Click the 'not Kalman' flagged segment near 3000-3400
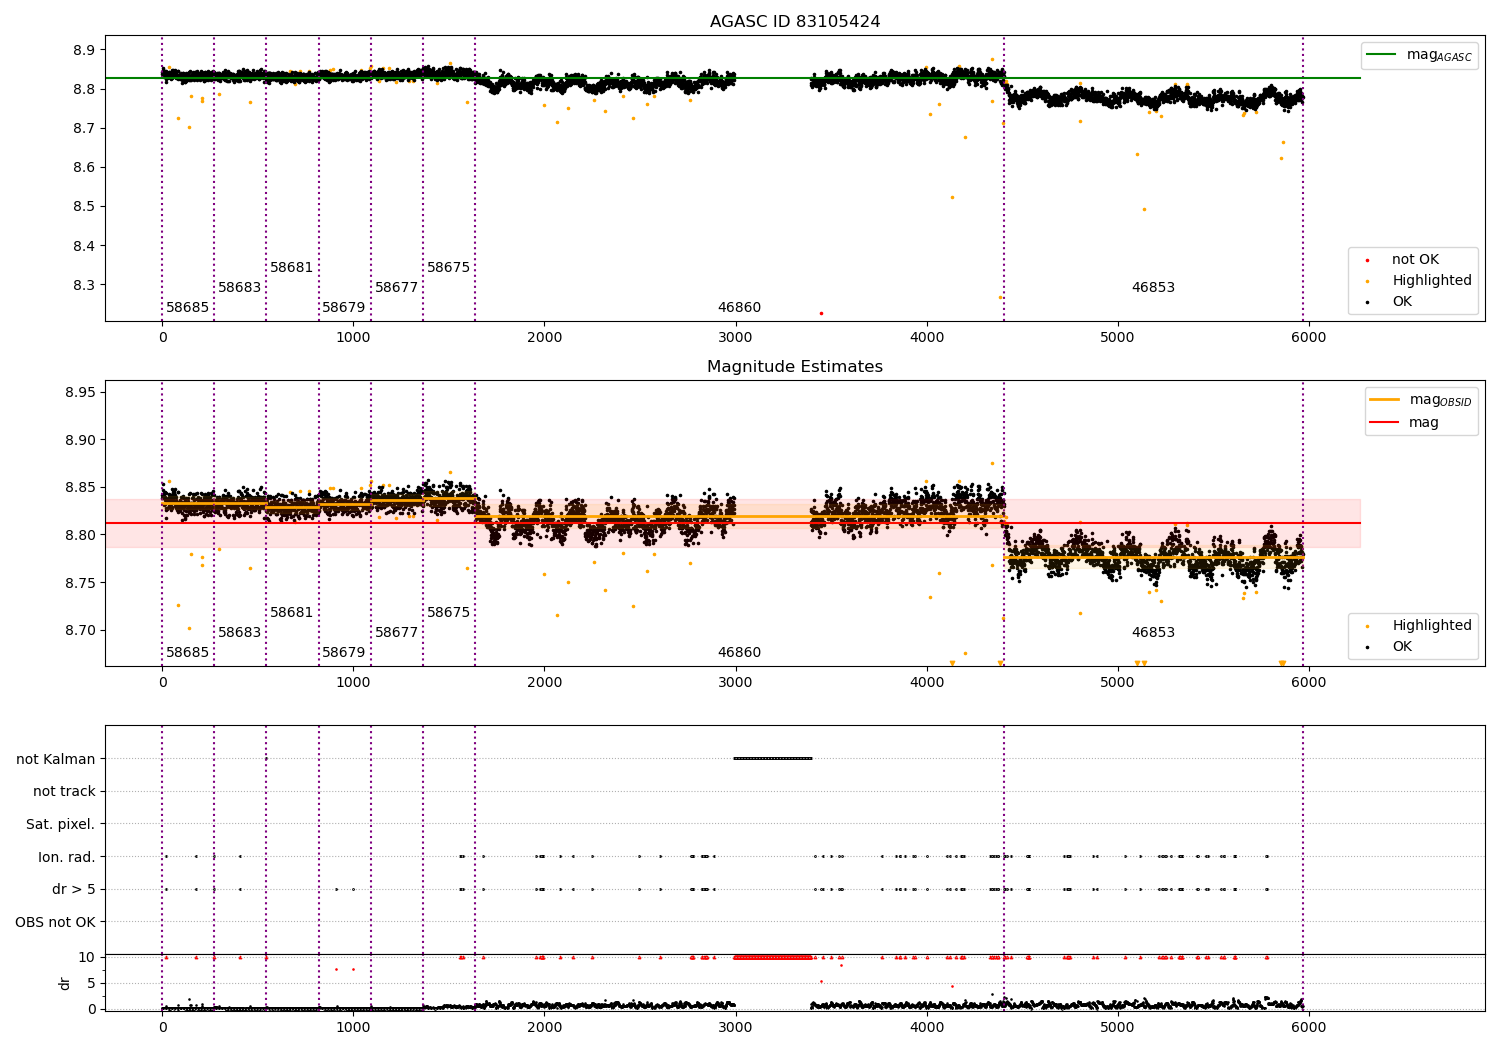 point(773,759)
